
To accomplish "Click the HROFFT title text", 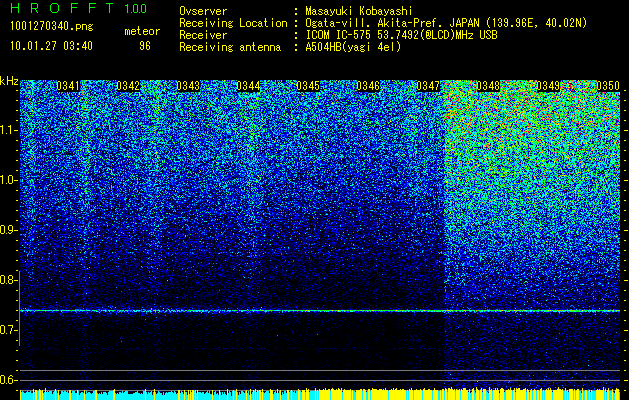I will 62,8.
